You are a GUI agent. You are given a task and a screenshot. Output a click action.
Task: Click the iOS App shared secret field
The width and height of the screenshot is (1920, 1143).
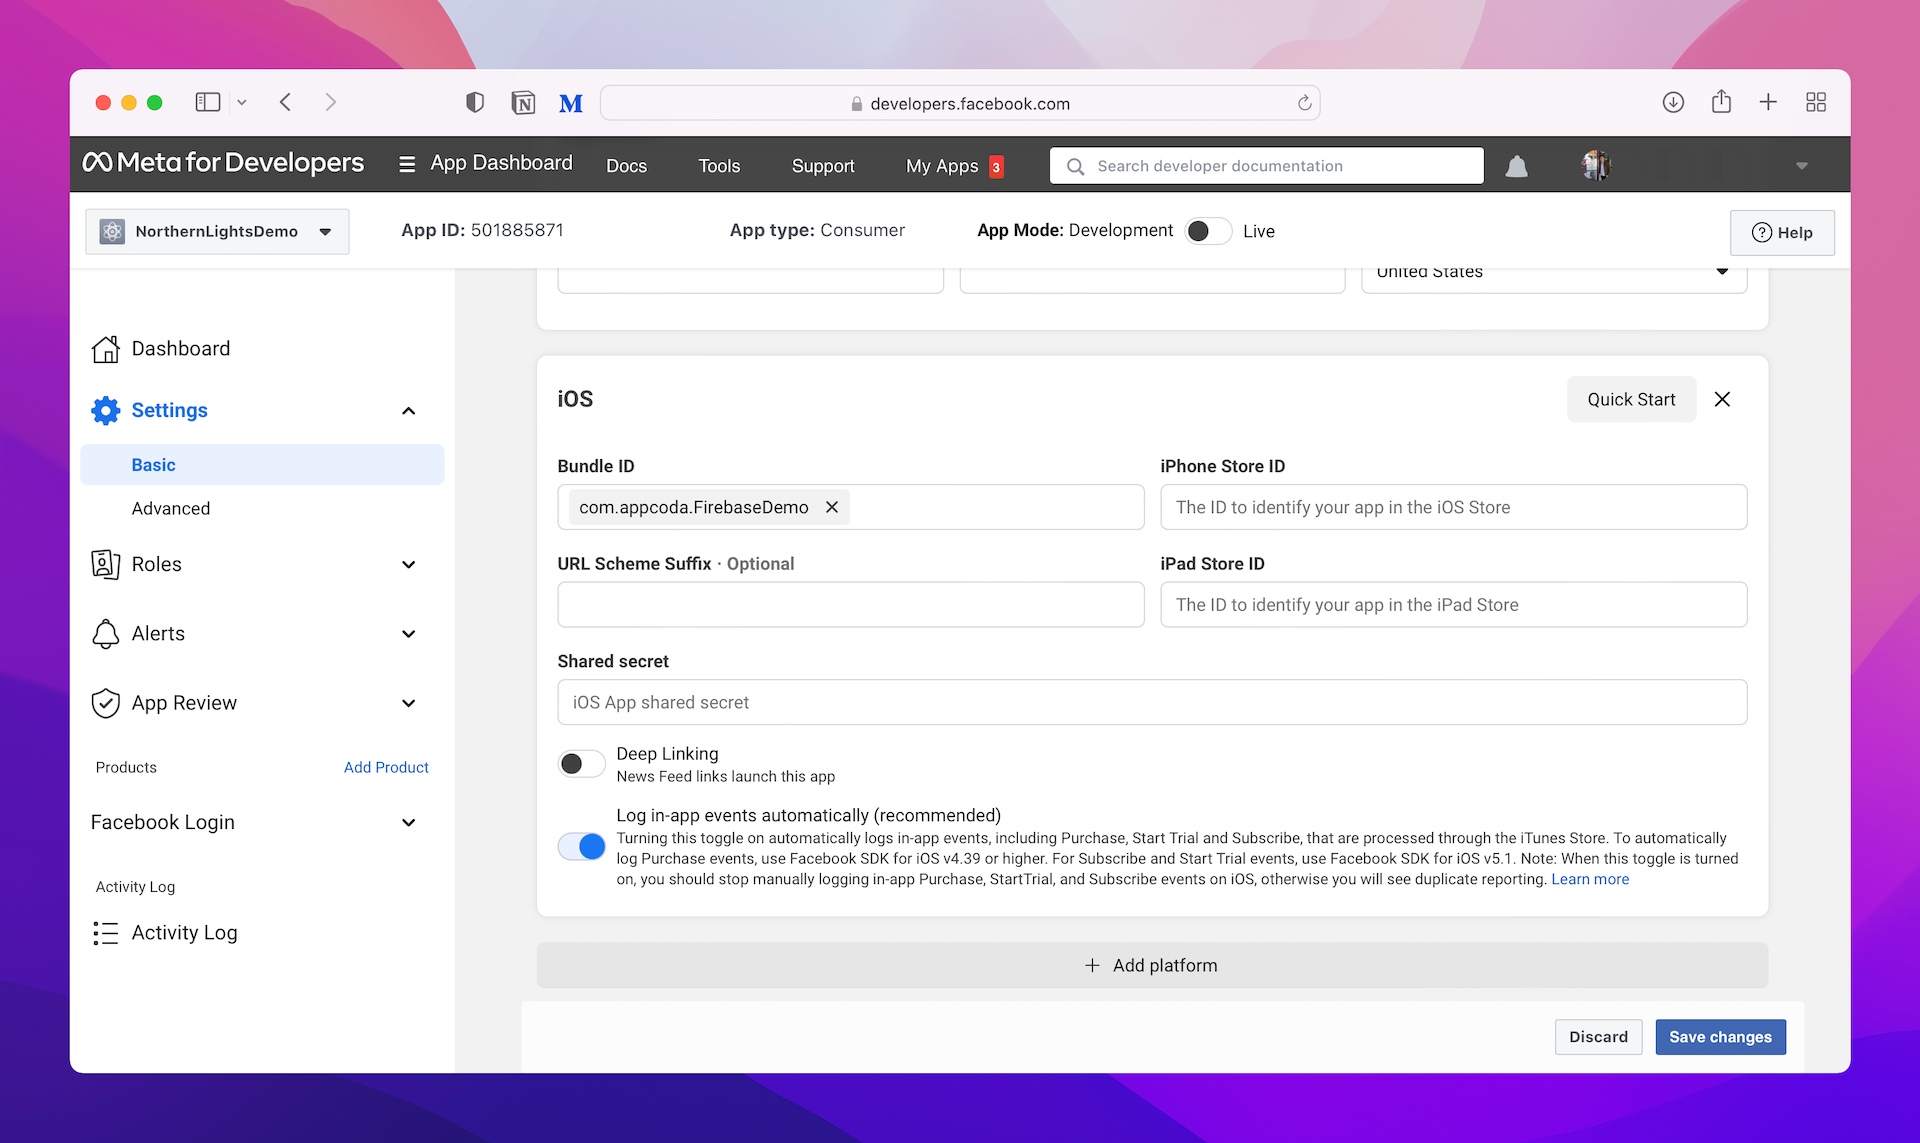click(x=1151, y=702)
